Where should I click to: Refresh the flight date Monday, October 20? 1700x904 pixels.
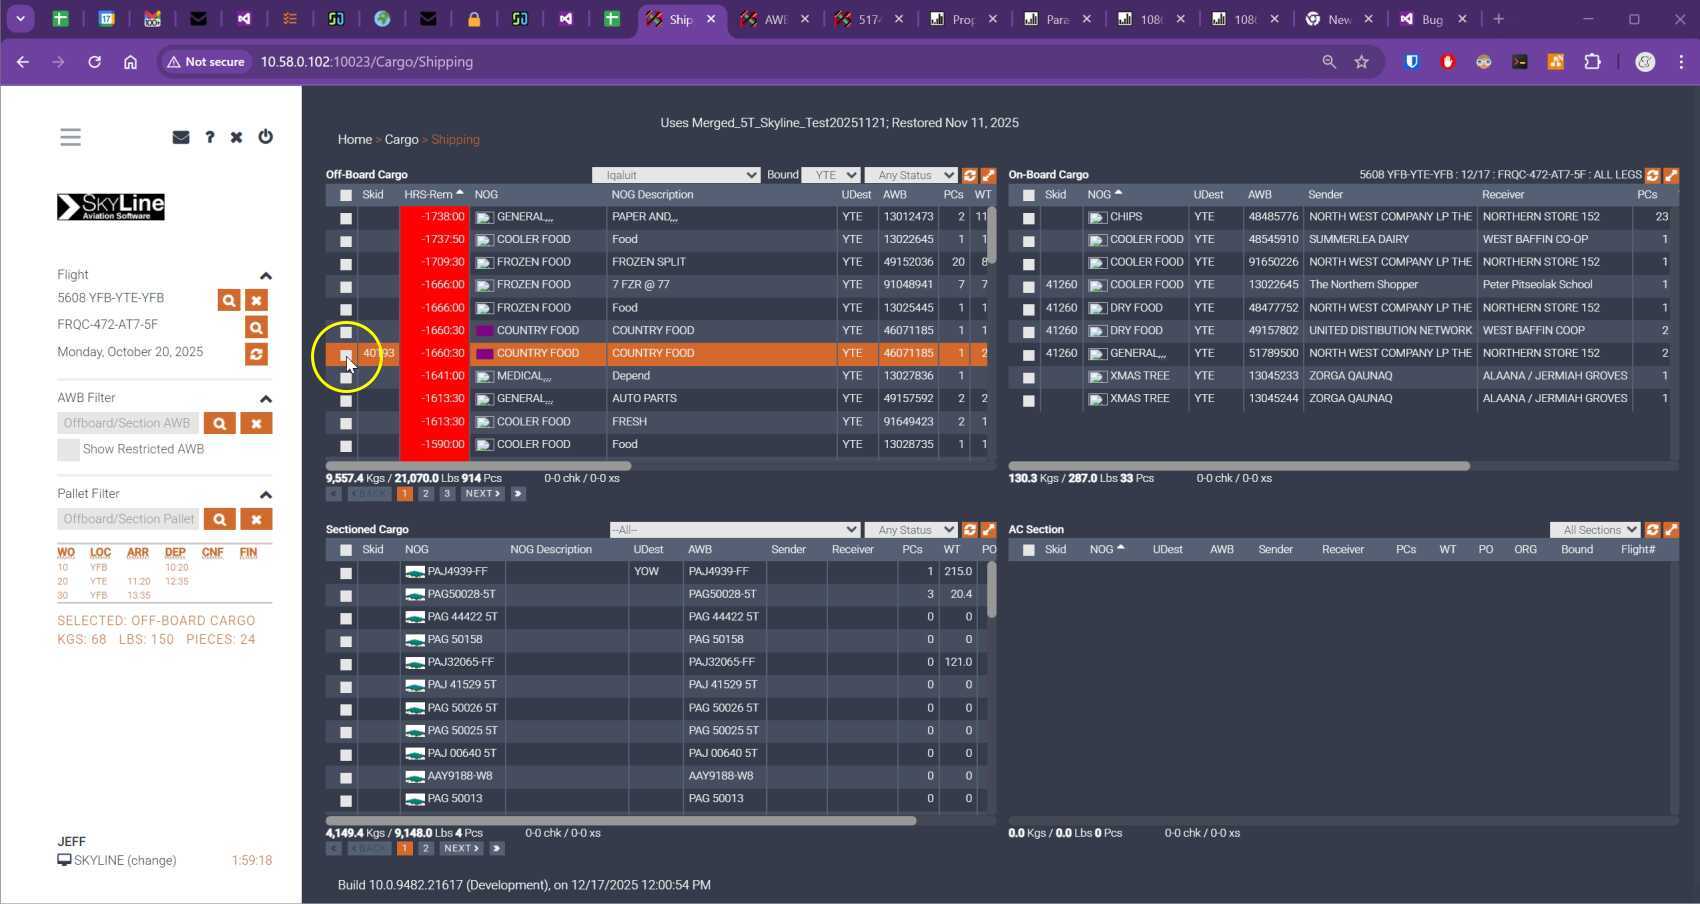point(256,354)
